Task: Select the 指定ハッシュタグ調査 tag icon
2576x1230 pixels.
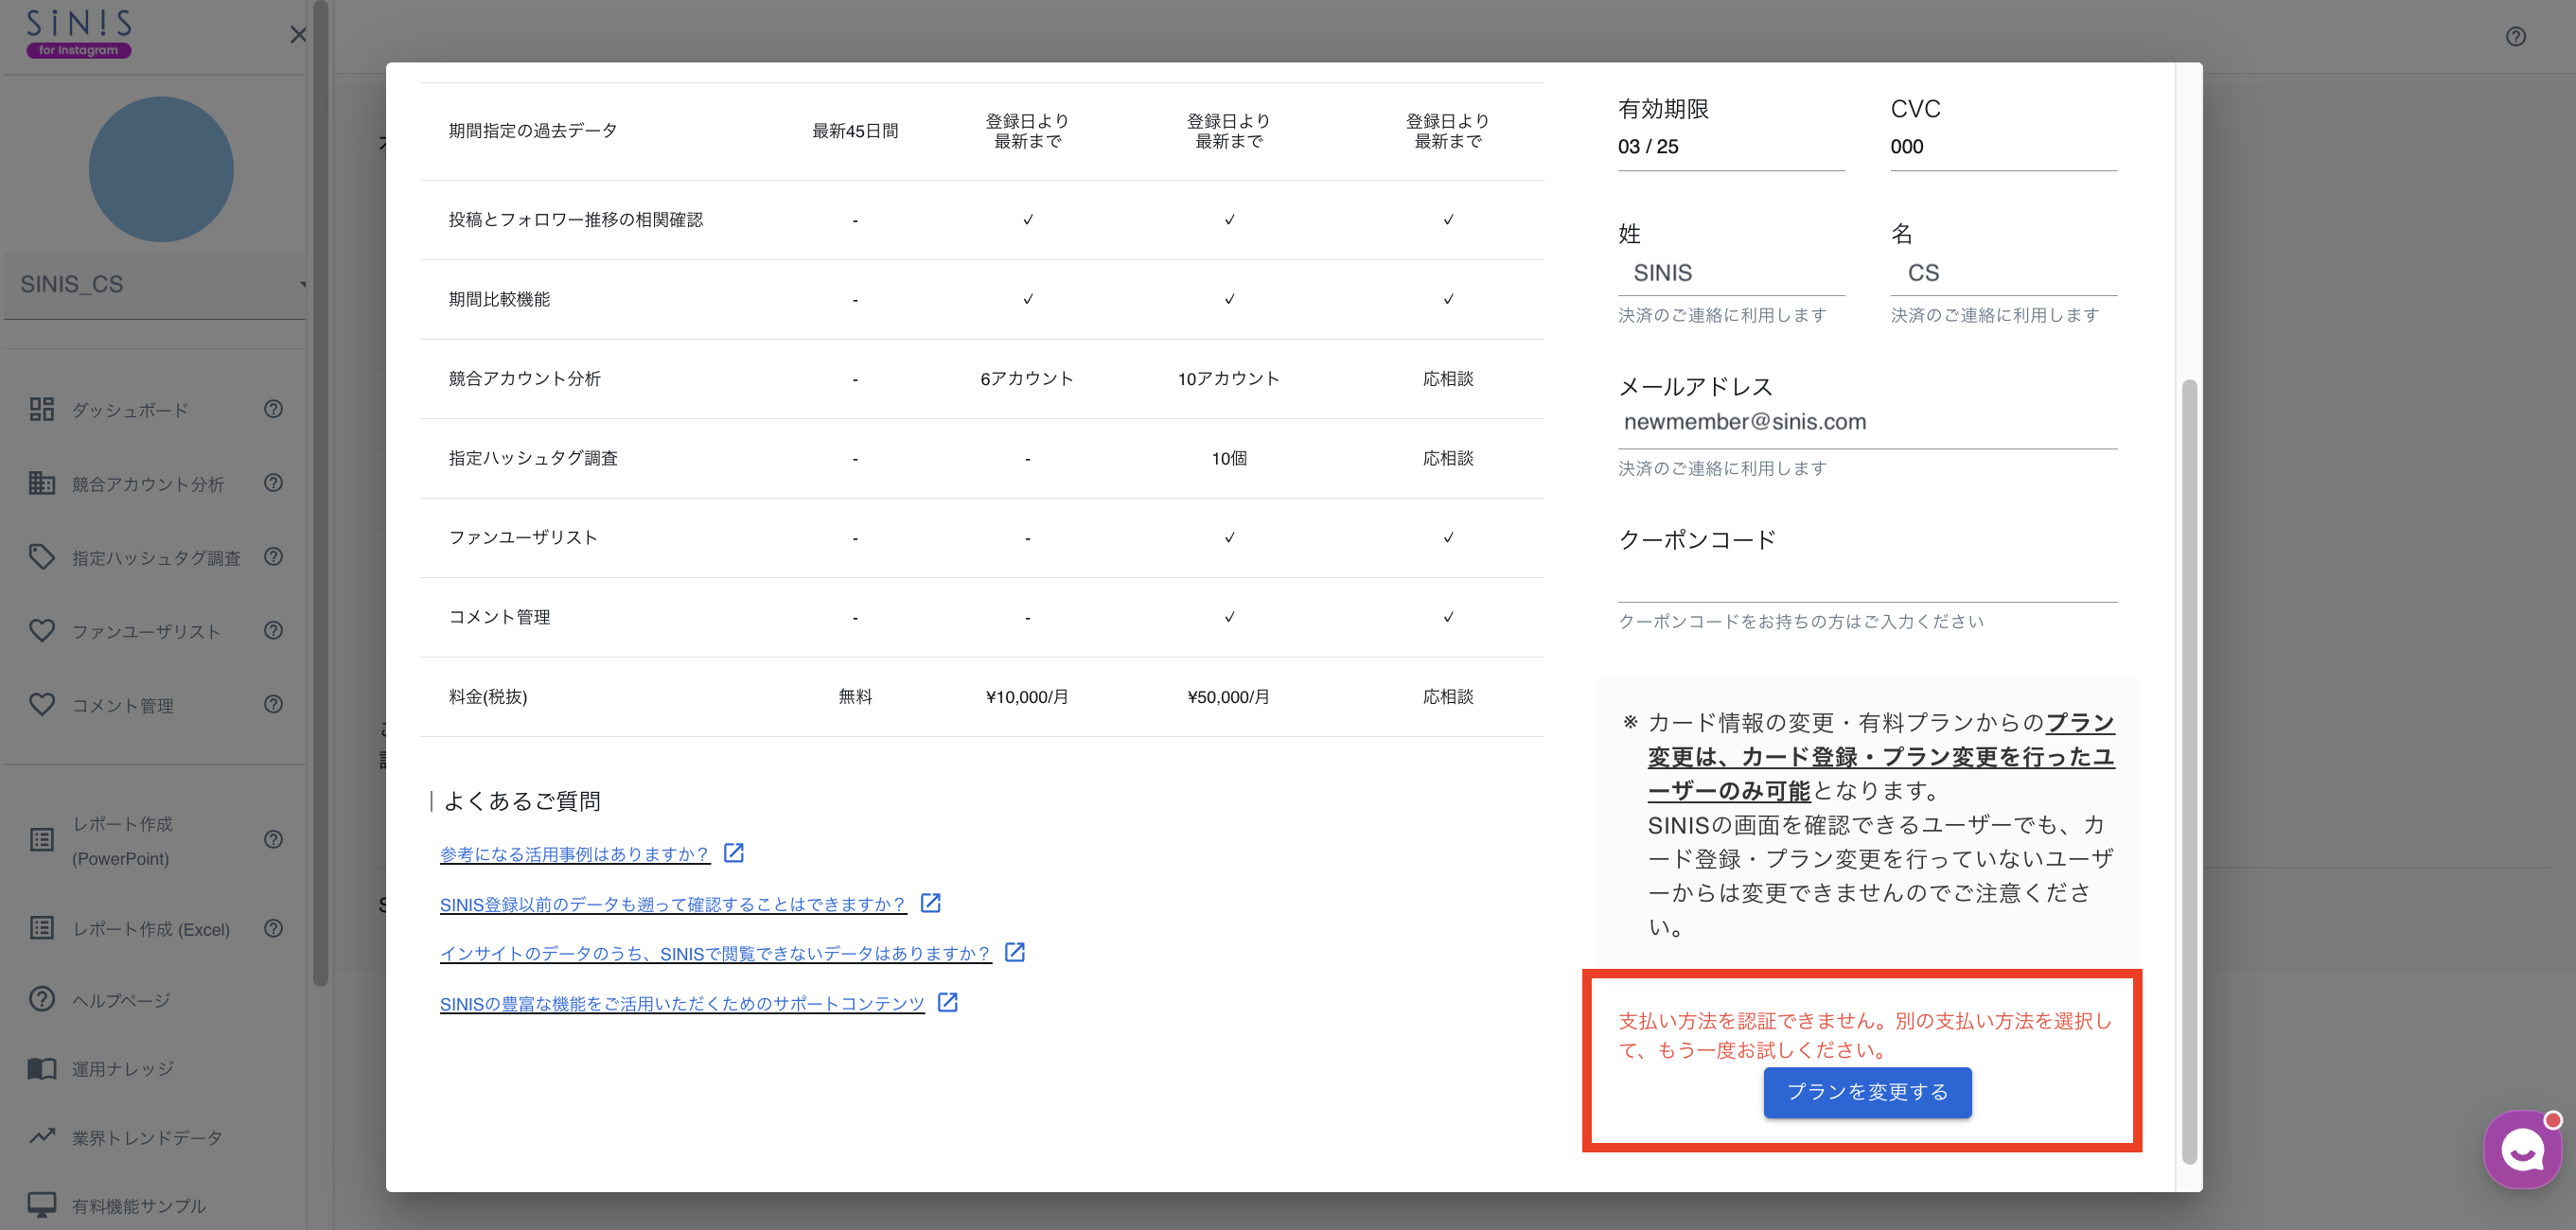Action: coord(42,557)
